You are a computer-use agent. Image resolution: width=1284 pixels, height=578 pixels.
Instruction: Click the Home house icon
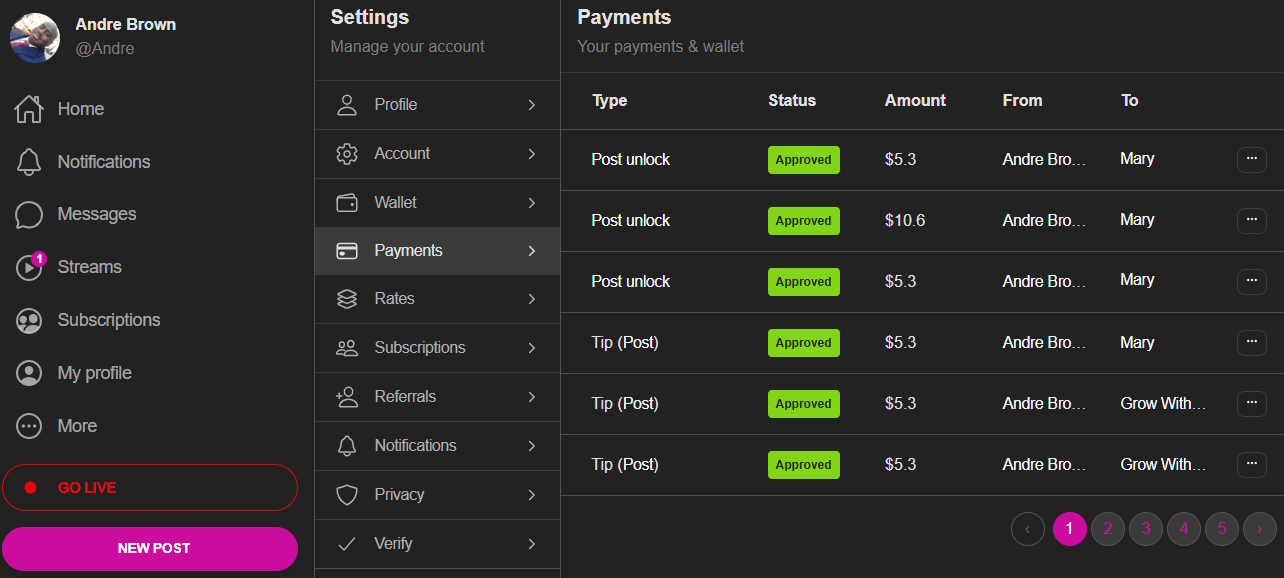(x=29, y=109)
